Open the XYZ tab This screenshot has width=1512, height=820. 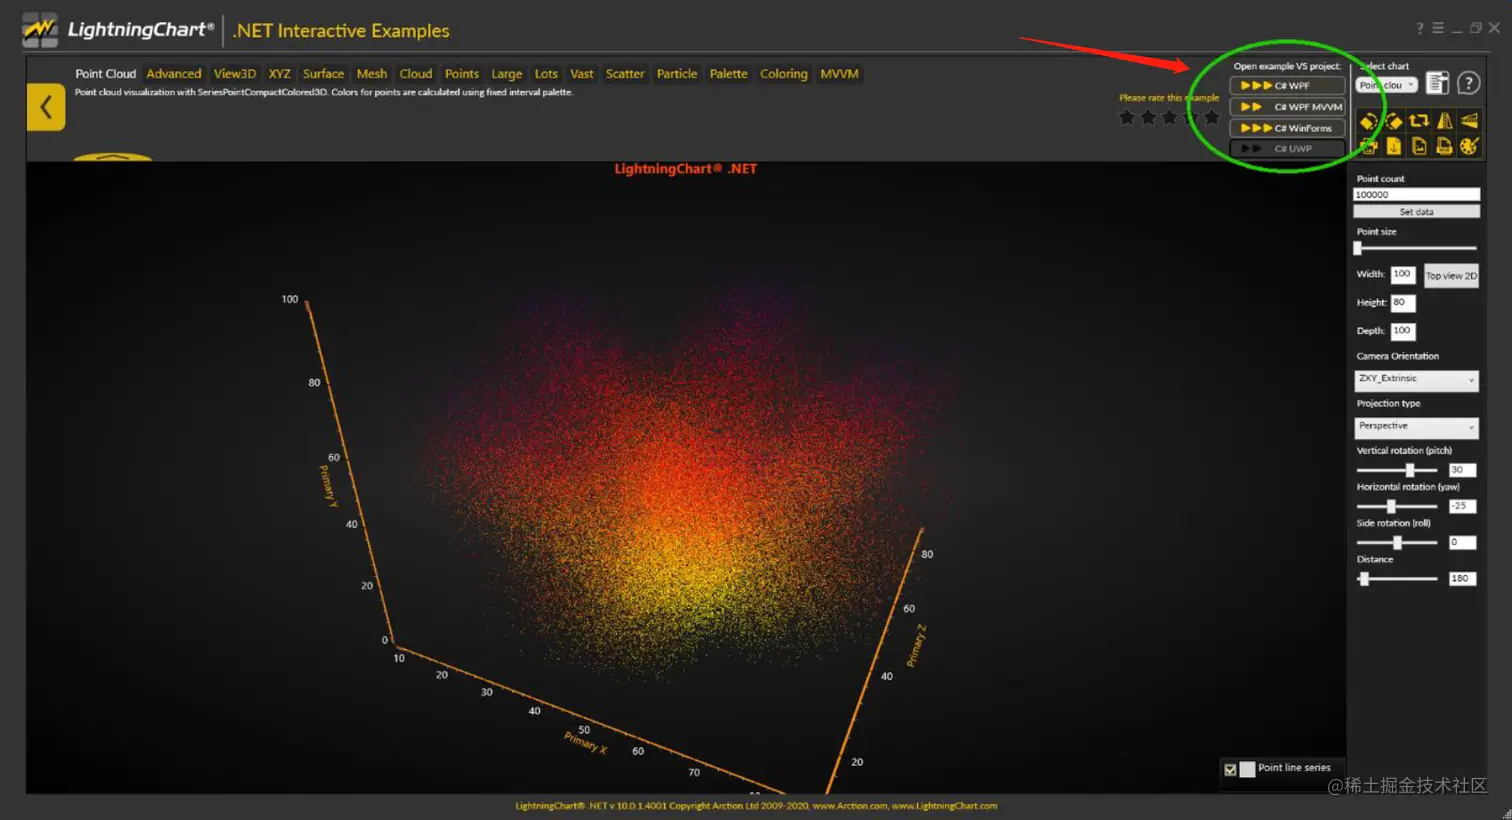click(x=279, y=74)
